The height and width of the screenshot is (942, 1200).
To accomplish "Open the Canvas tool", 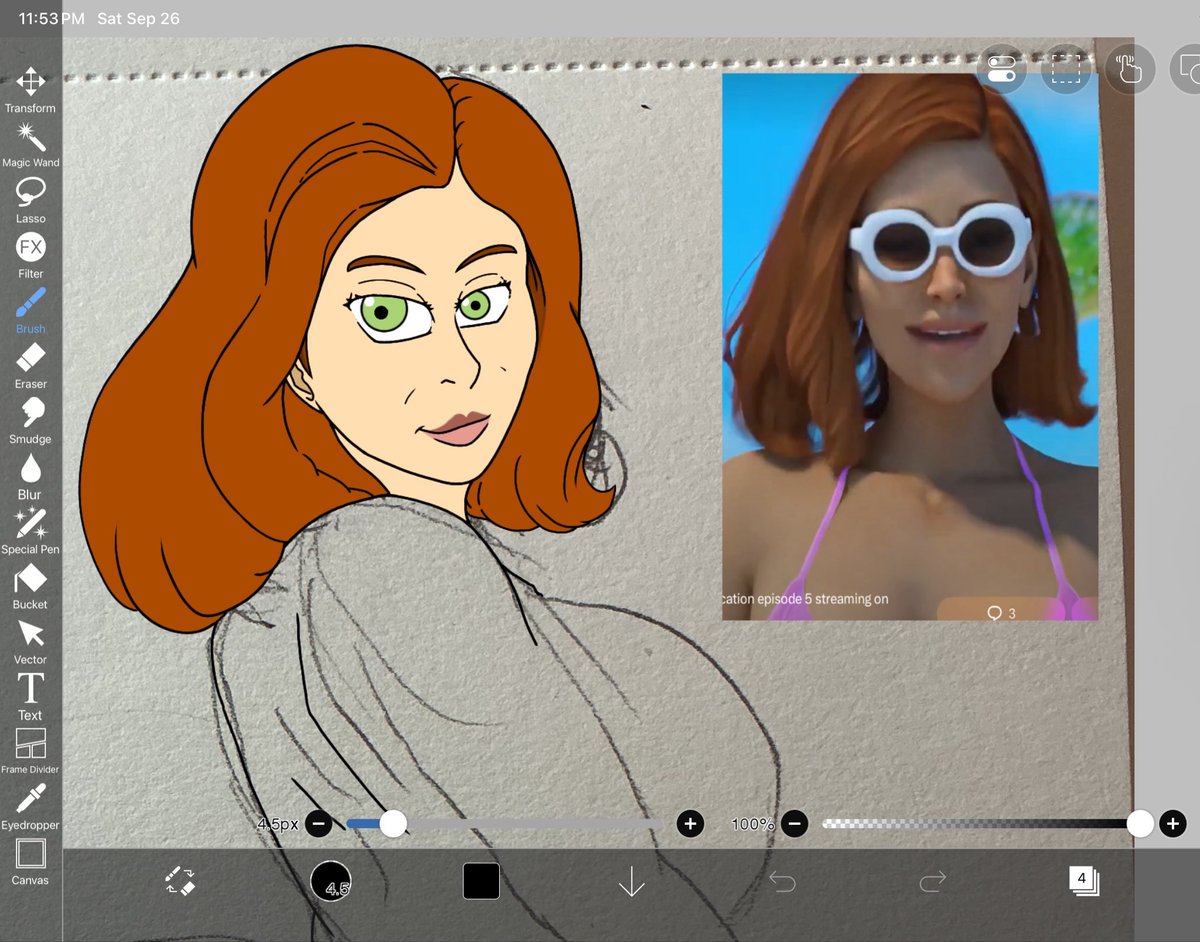I will pos(30,863).
